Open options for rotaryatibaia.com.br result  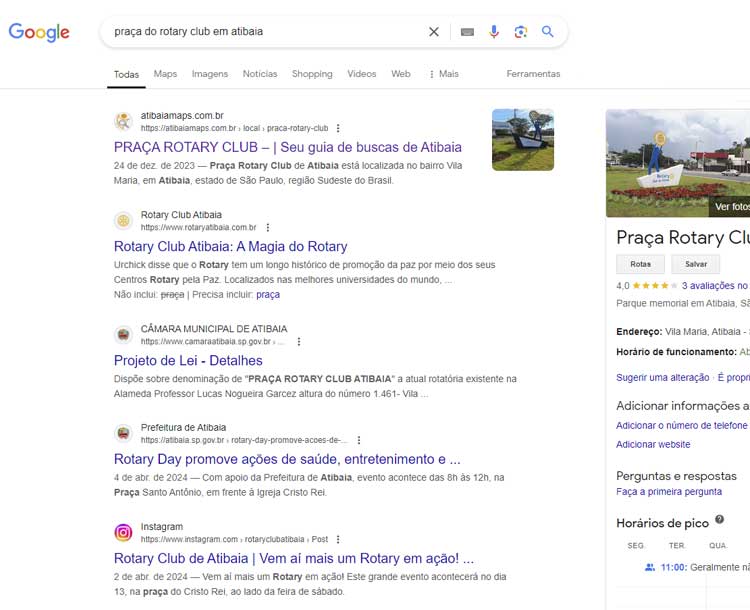[x=268, y=227]
